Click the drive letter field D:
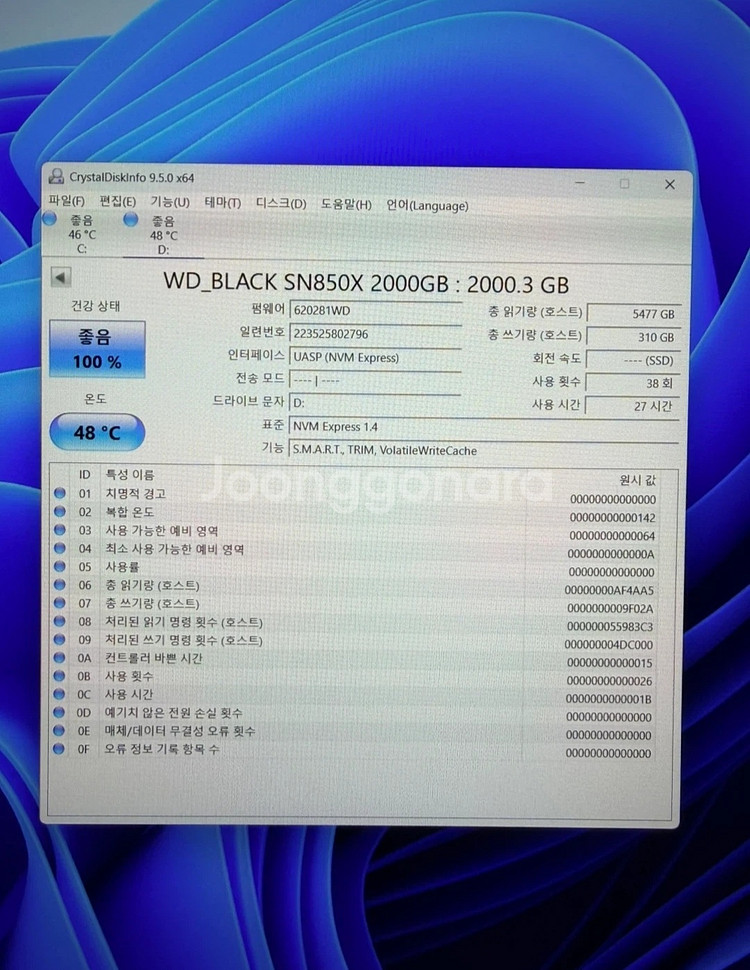 [375, 403]
